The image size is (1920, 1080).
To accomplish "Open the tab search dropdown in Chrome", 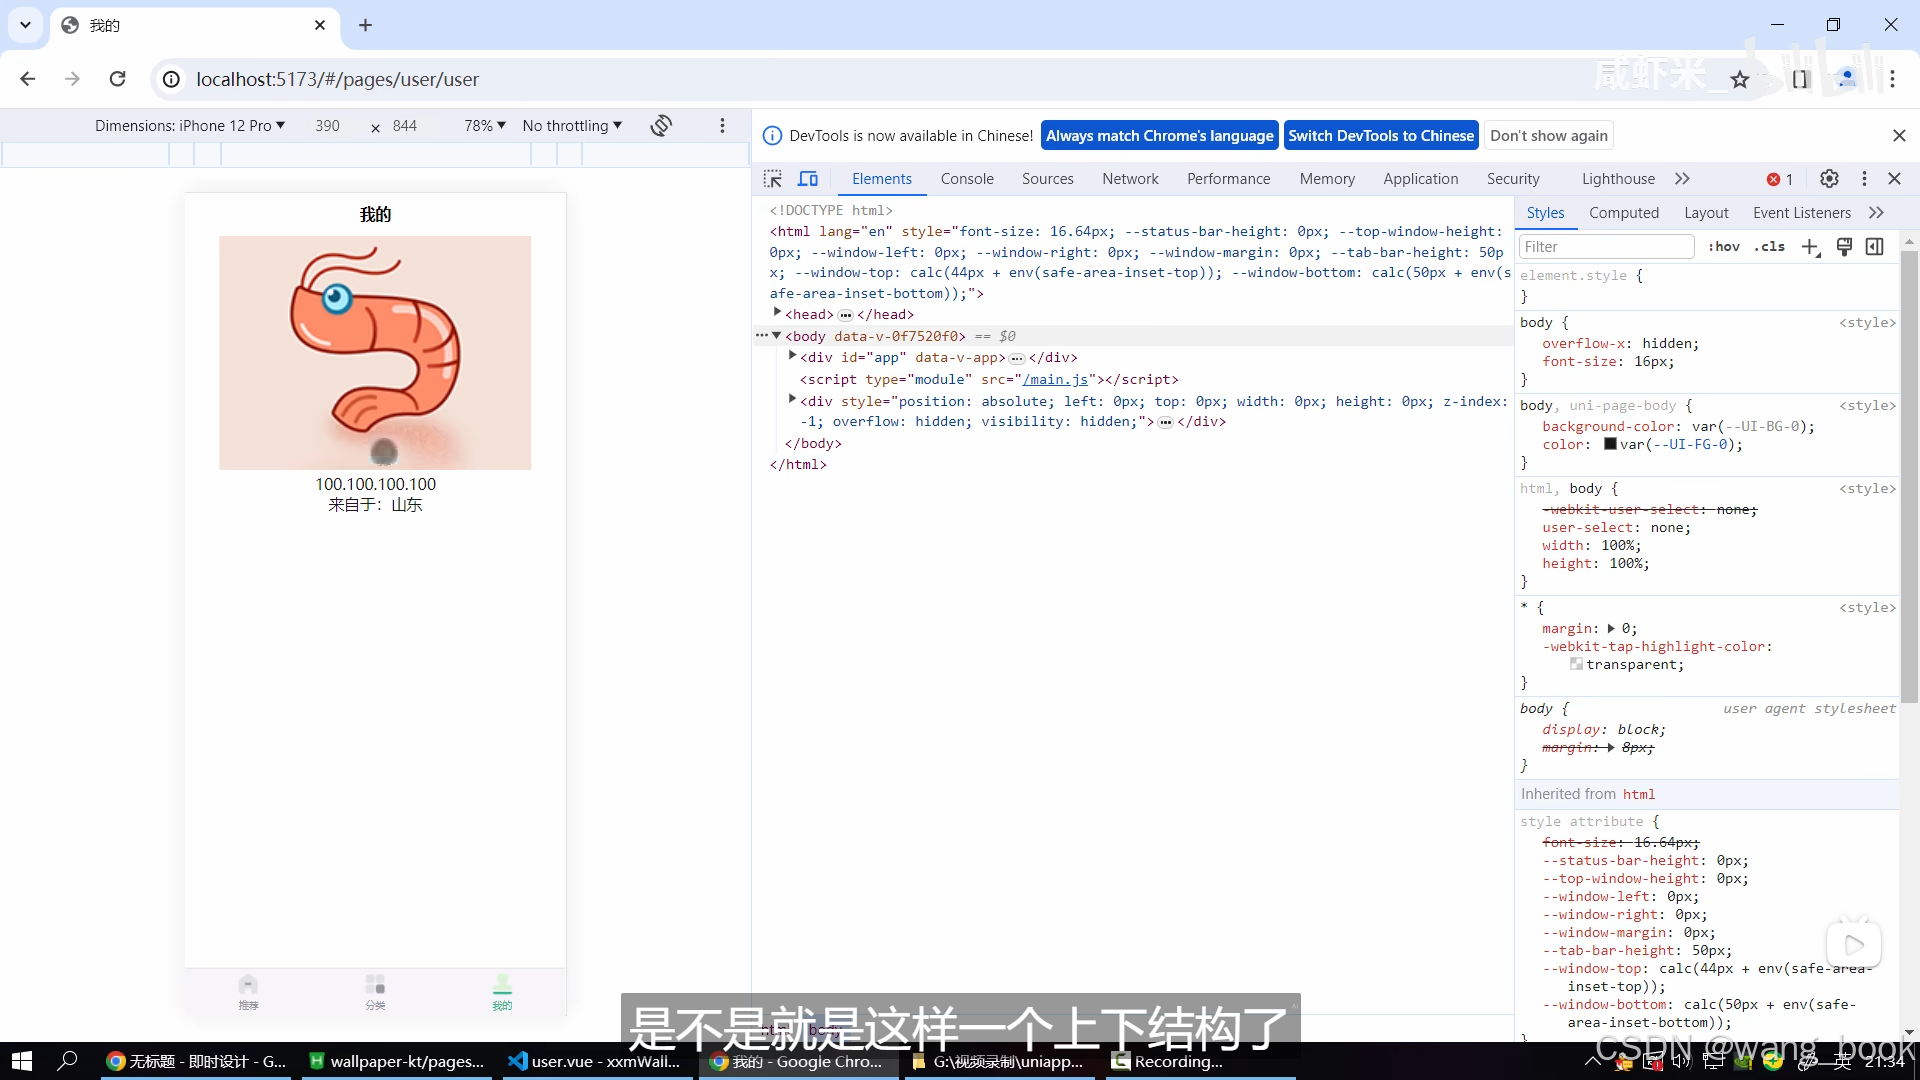I will [25, 25].
